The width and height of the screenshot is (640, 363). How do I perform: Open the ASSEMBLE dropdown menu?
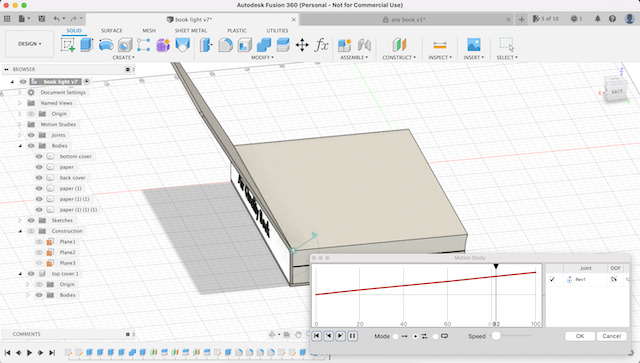click(354, 58)
